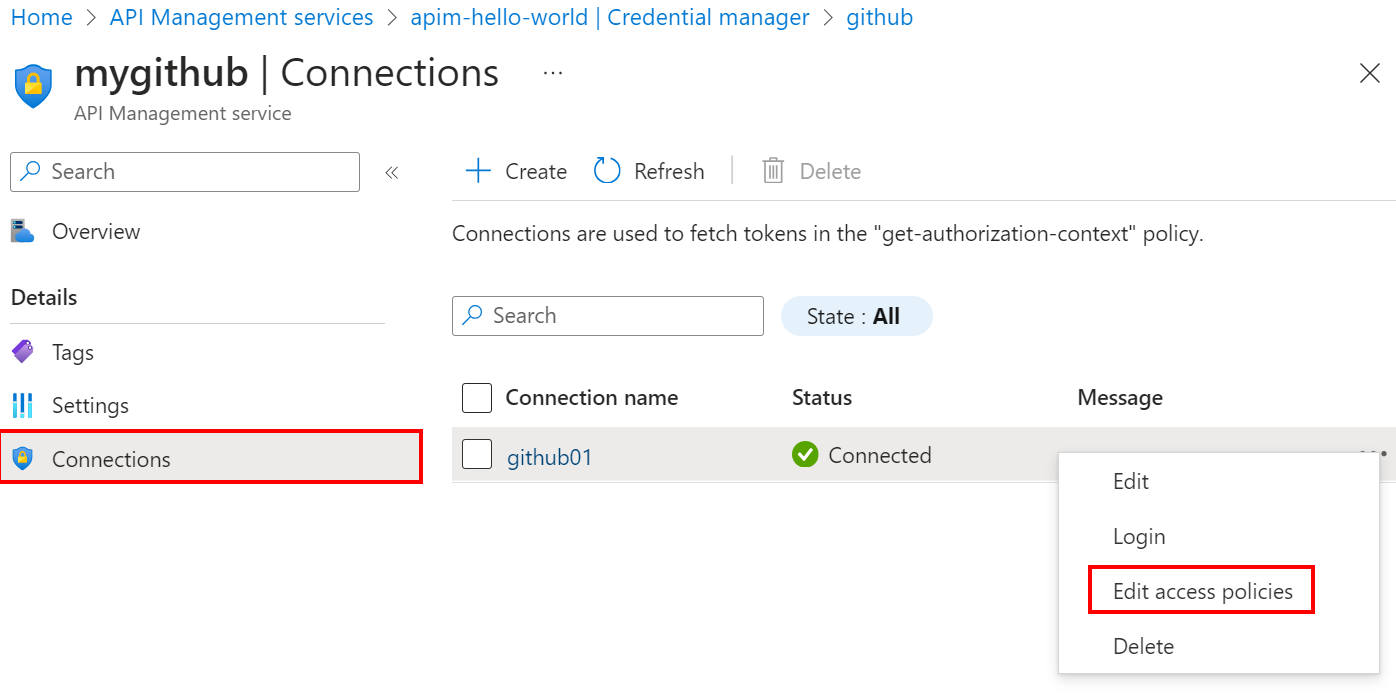Open the github01 connection link
Viewport: 1396px width, 693px height.
coord(550,456)
